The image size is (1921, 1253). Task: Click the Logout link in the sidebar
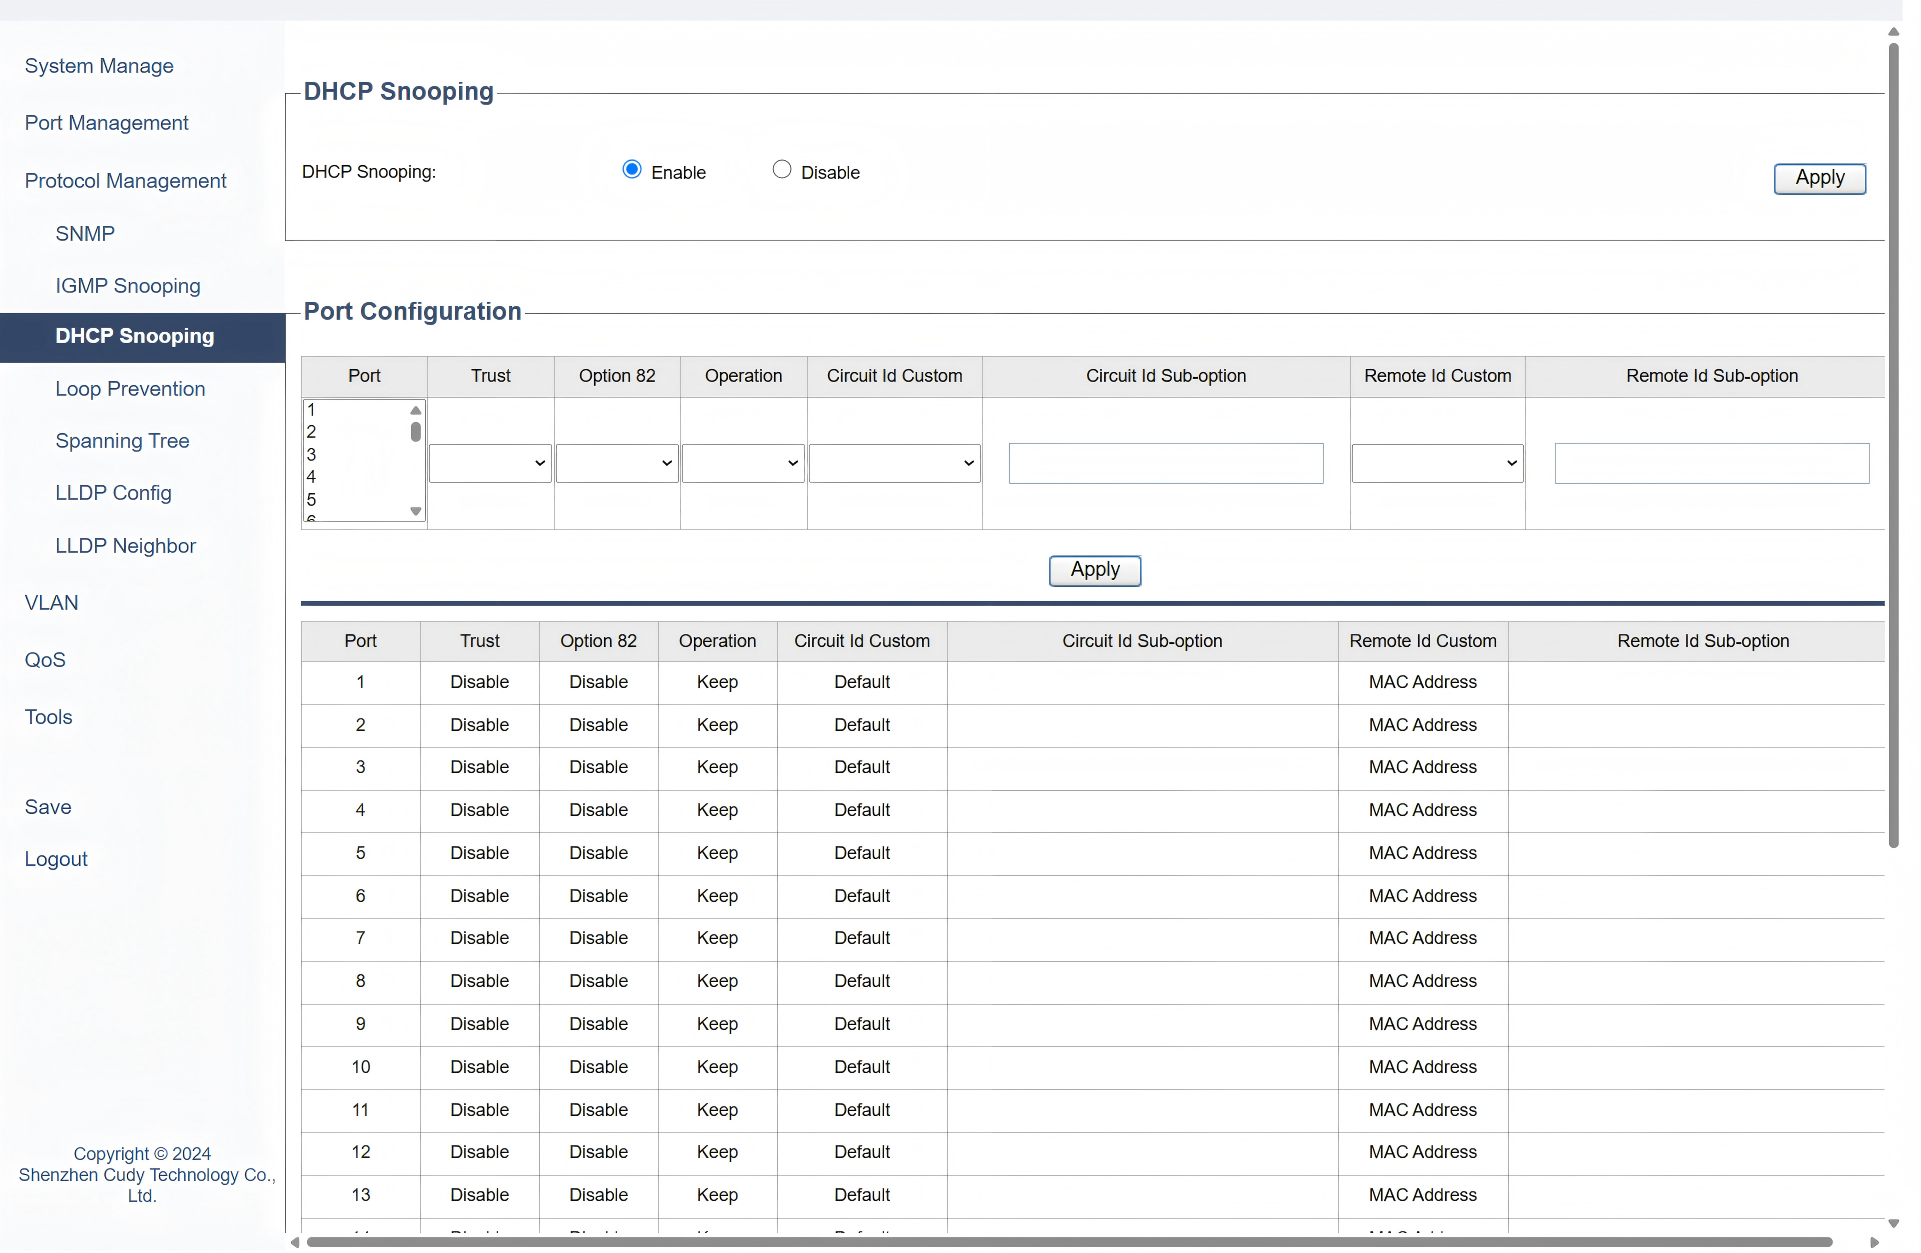[56, 859]
